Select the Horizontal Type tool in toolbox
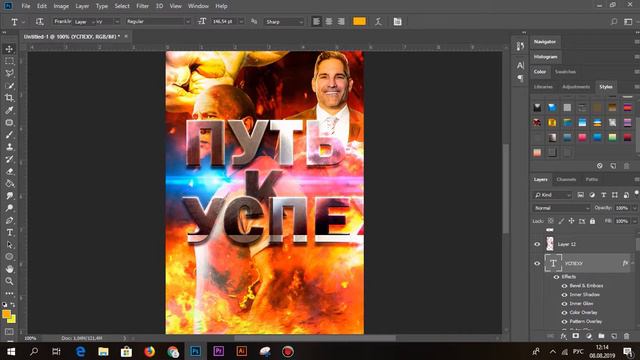640x360 pixels. click(9, 233)
